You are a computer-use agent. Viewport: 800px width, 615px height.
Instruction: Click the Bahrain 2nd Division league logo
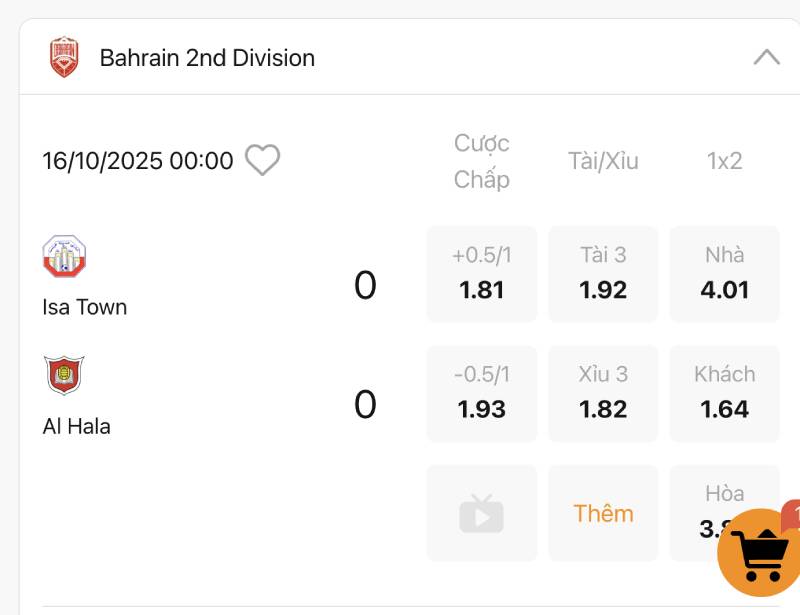(x=64, y=57)
